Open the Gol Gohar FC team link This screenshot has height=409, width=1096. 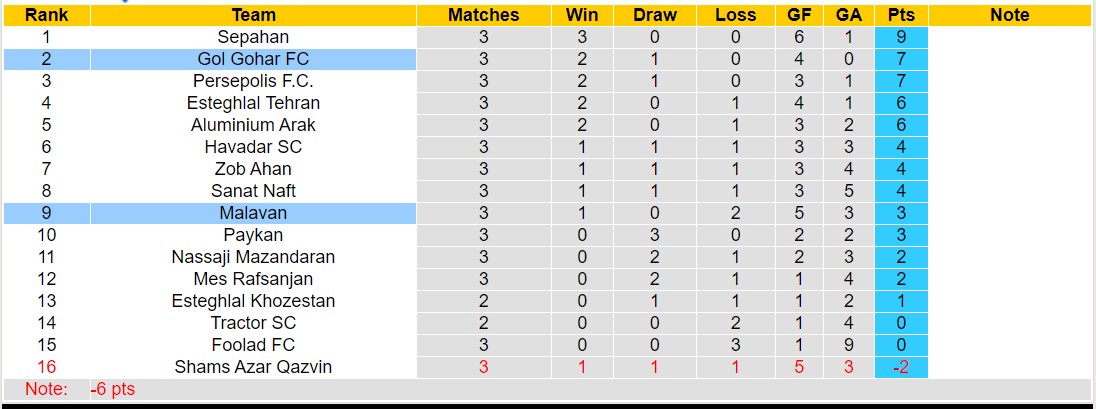(253, 59)
